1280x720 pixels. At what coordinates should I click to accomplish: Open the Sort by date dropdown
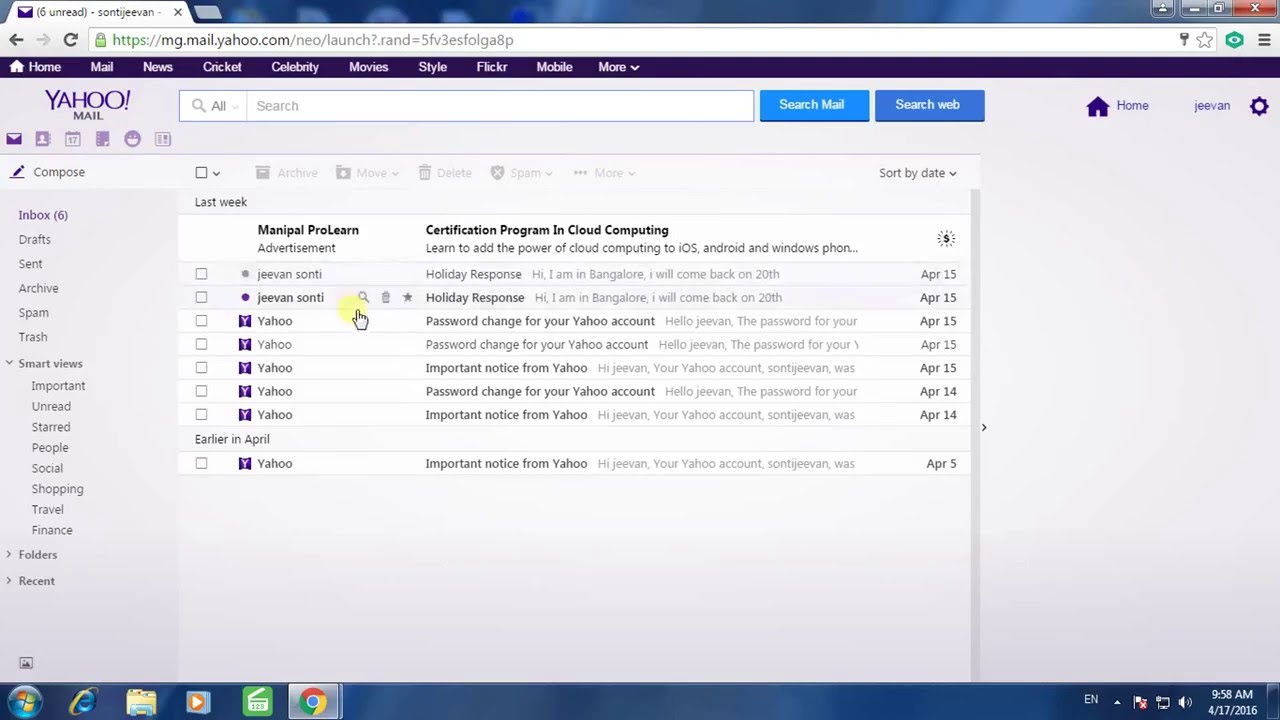pos(915,172)
